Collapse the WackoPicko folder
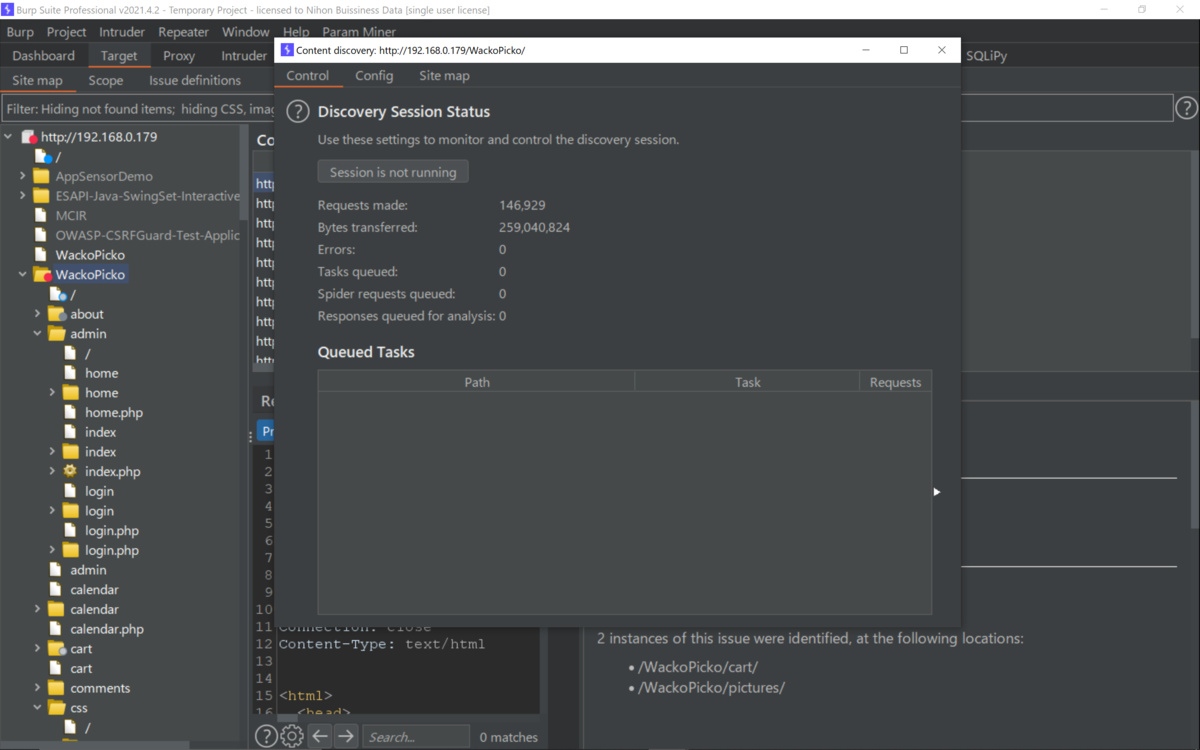Image resolution: width=1200 pixels, height=750 pixels. click(x=23, y=275)
